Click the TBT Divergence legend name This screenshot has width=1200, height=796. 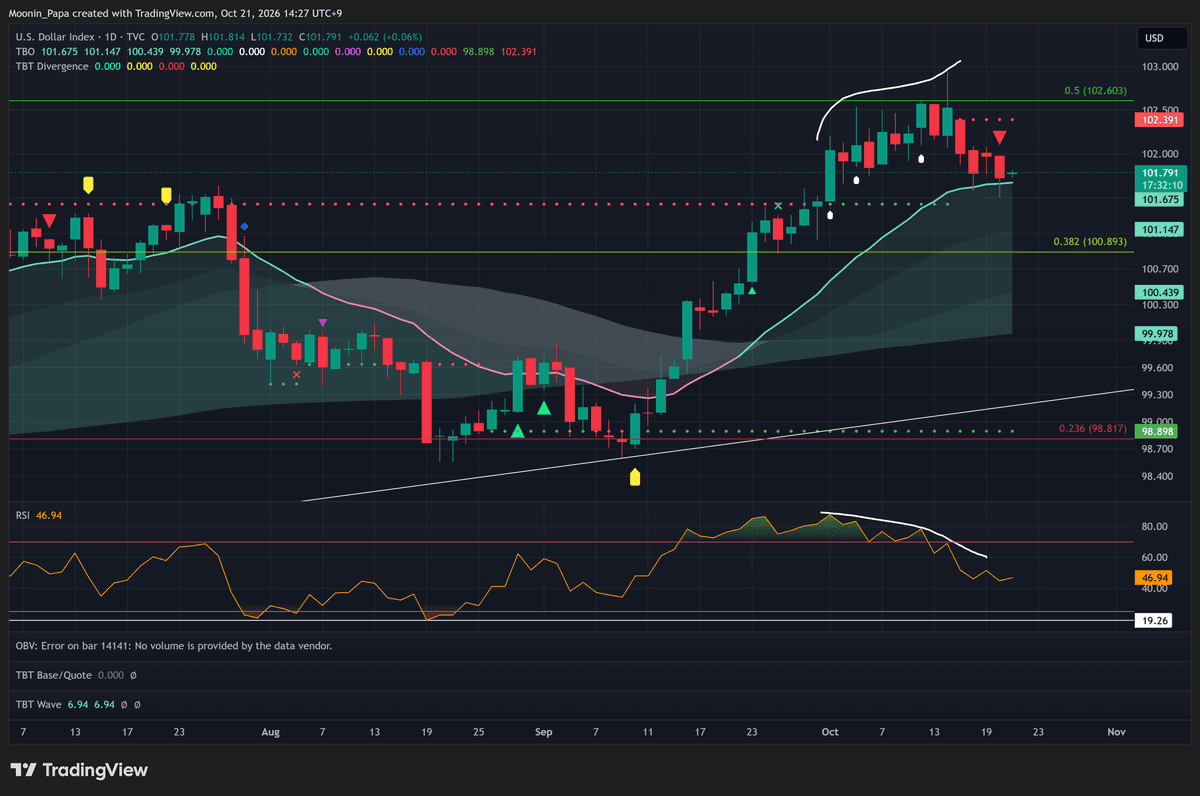(x=50, y=66)
